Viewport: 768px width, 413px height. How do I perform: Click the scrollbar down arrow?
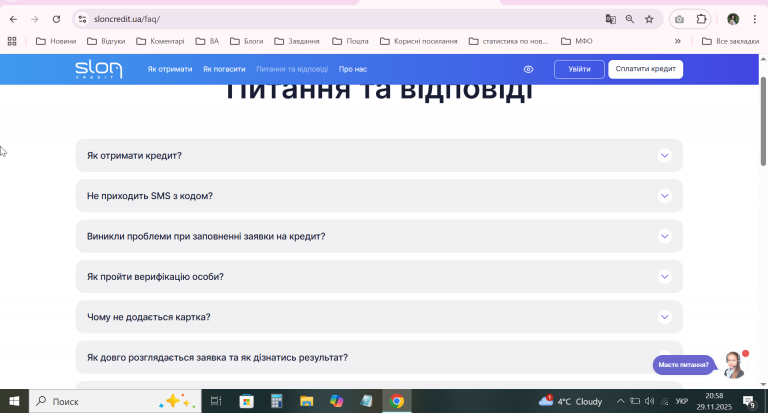(763, 384)
